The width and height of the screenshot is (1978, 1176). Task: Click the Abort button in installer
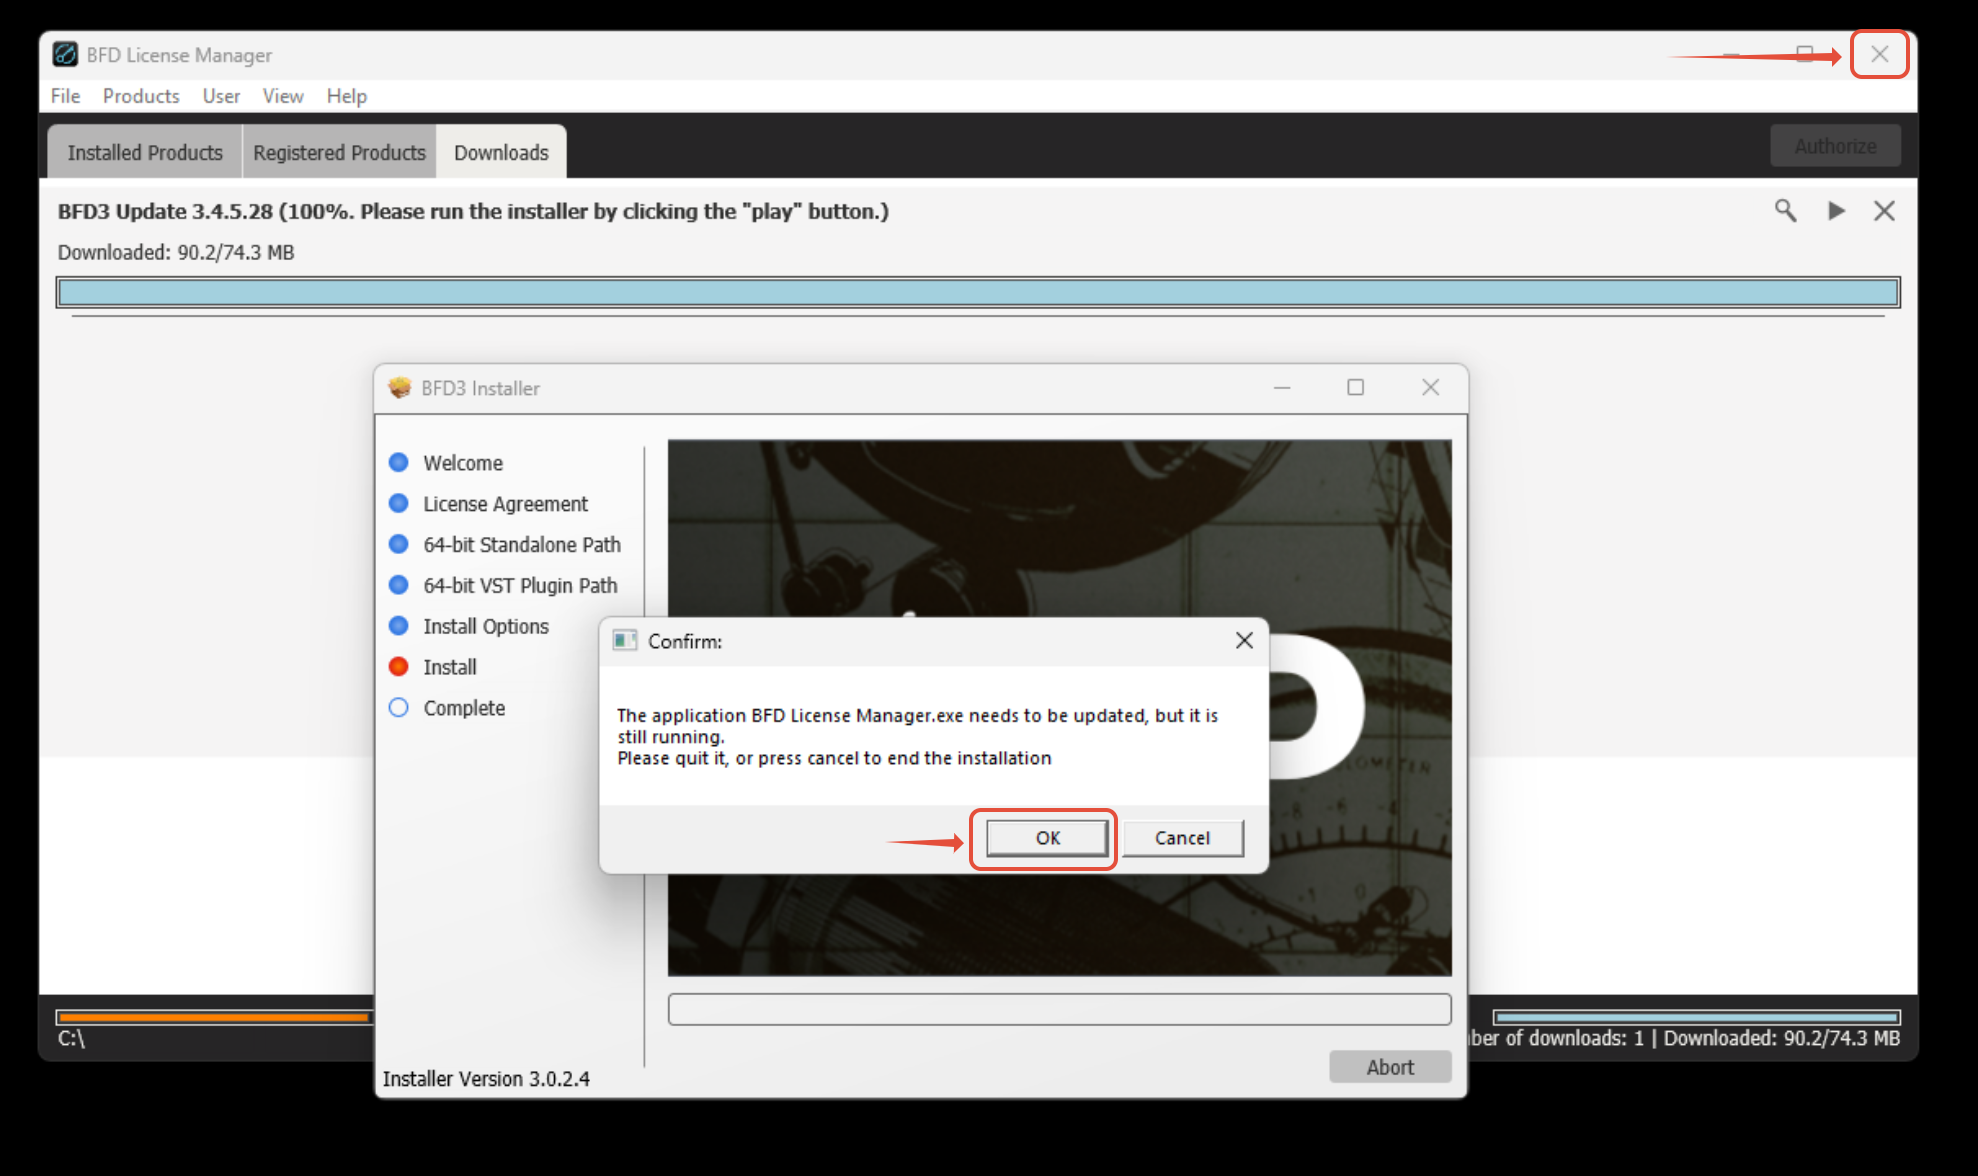coord(1389,1067)
